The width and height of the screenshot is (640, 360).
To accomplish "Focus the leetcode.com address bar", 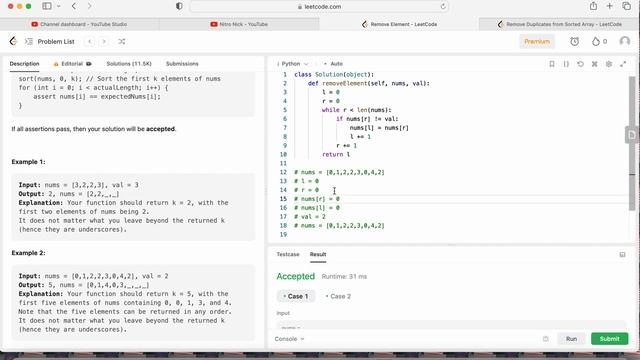I will point(319,7).
